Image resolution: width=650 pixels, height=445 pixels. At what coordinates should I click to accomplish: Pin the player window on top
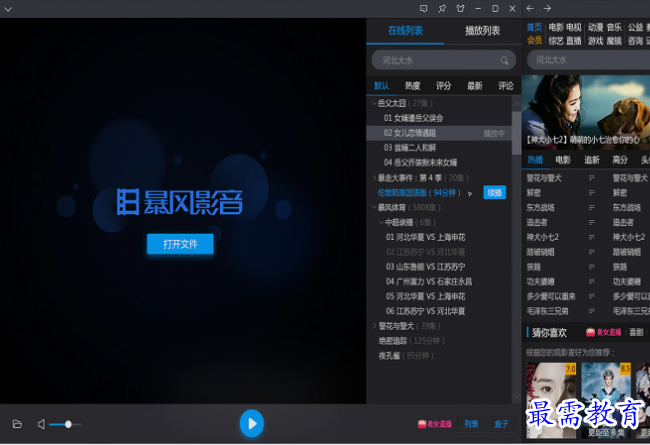(442, 9)
